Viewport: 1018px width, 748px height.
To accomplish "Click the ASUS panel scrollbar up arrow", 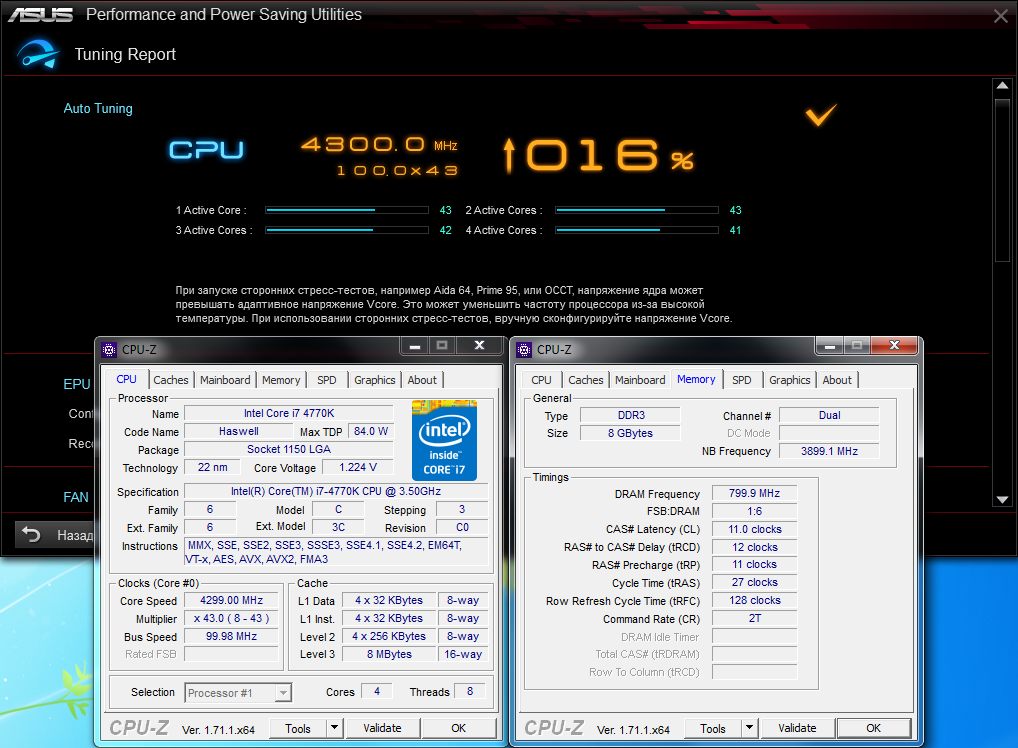I will 1003,89.
